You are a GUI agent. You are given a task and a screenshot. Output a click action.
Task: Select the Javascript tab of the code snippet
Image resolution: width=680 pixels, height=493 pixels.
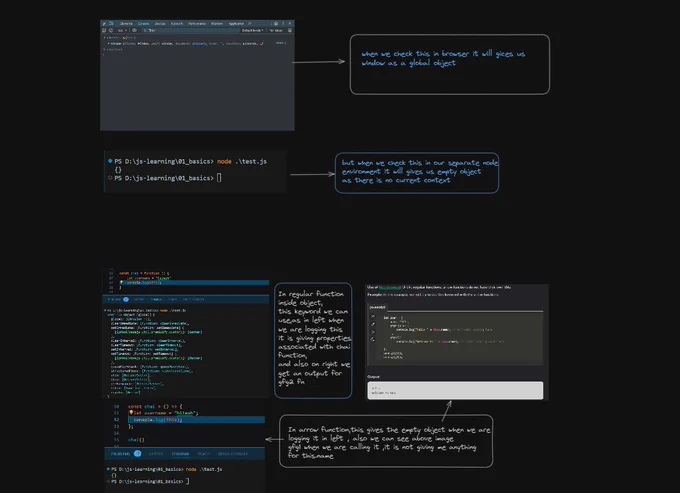377,307
